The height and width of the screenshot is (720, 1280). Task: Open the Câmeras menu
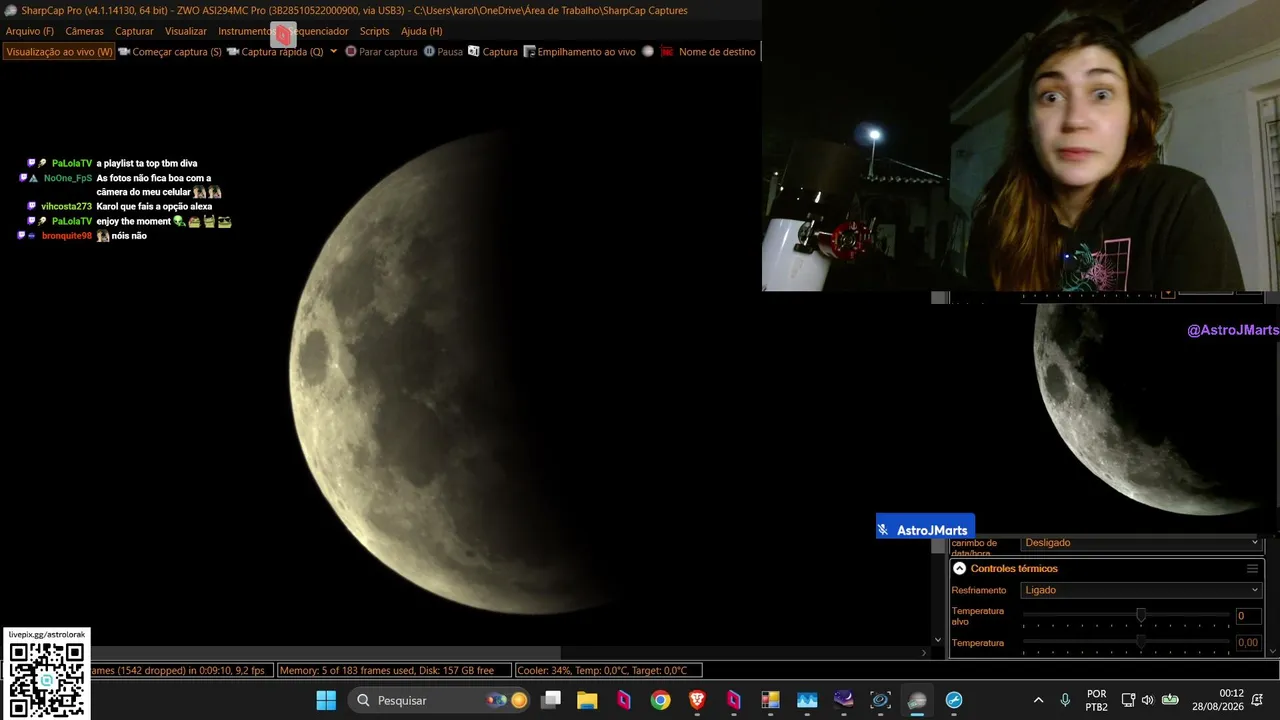84,31
